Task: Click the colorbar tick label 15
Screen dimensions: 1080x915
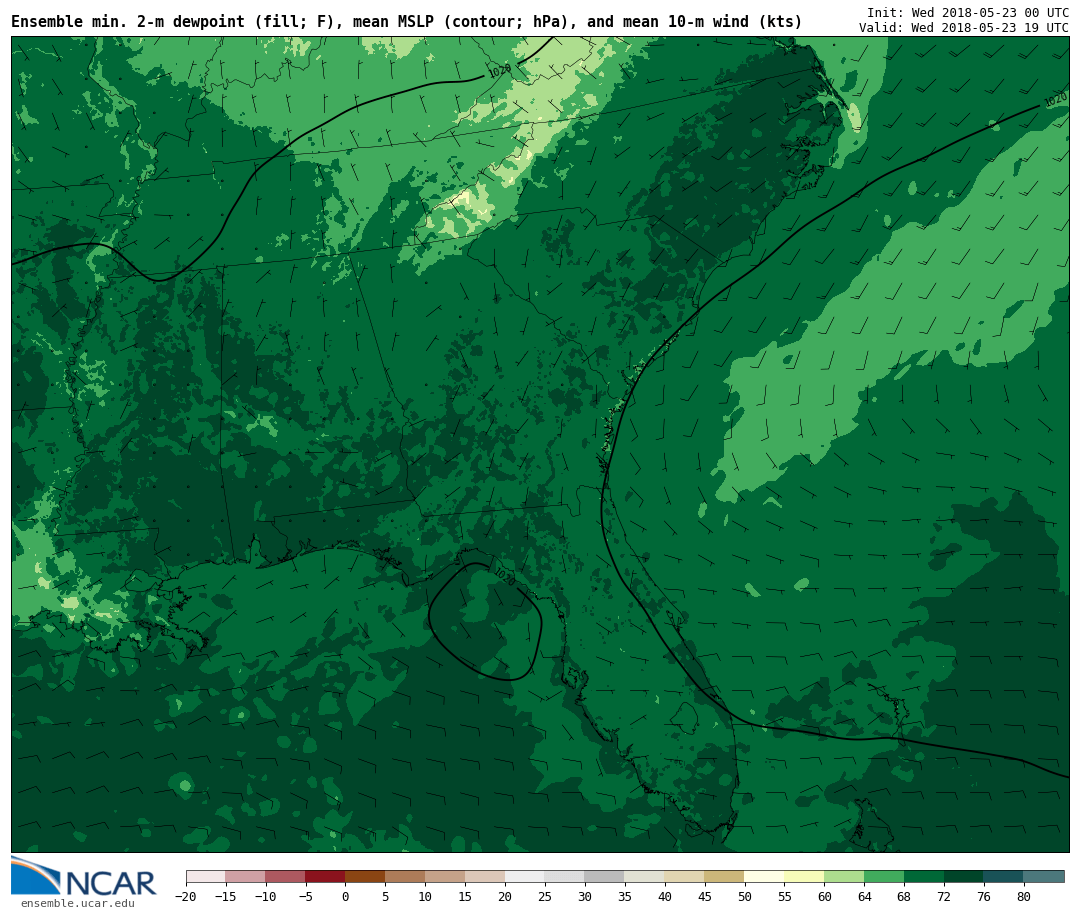Action: (465, 896)
